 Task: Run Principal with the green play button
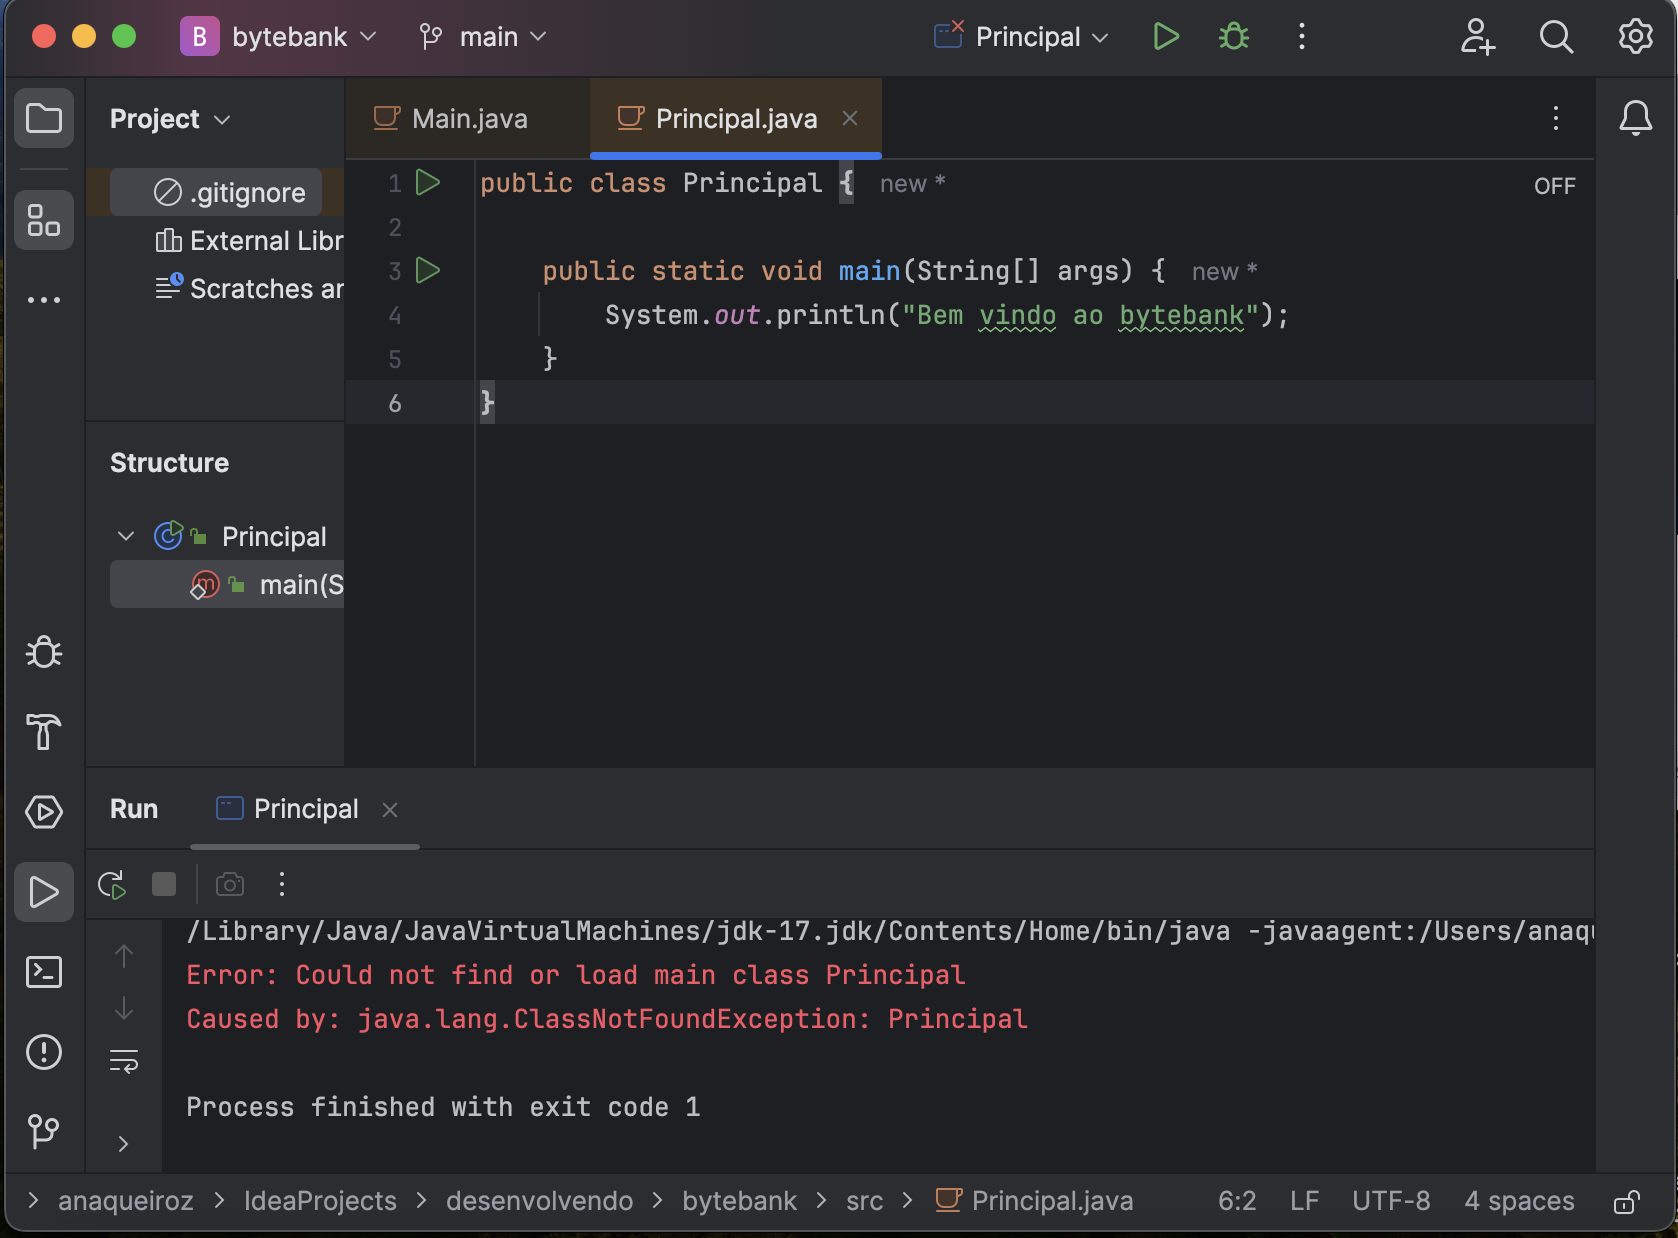tap(1165, 37)
